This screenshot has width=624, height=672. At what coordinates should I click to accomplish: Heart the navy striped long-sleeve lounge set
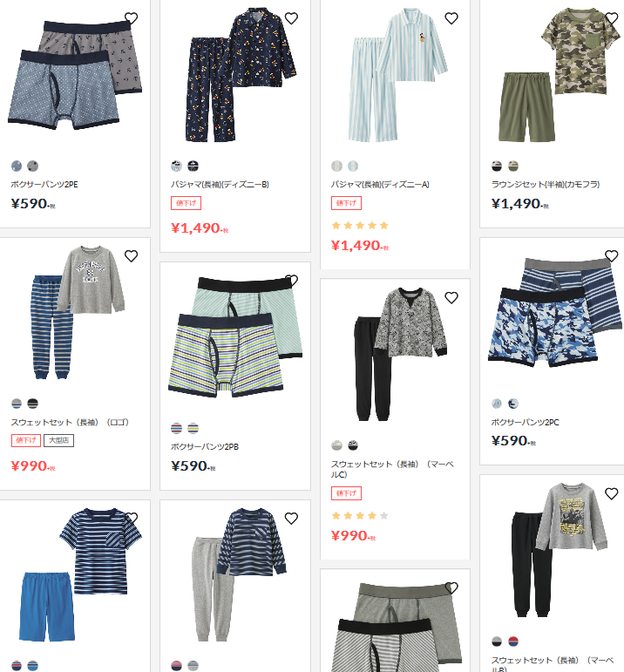click(x=291, y=518)
